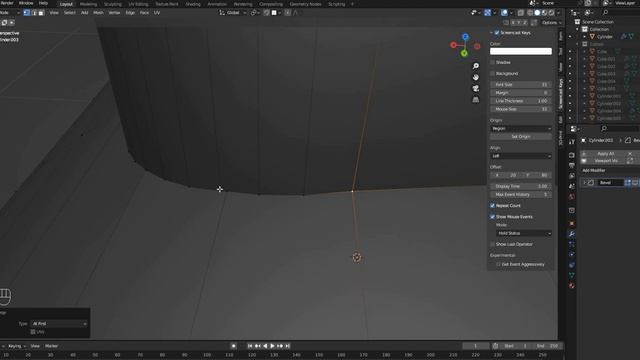Open the Physics properties tab icon

click(x=572, y=254)
